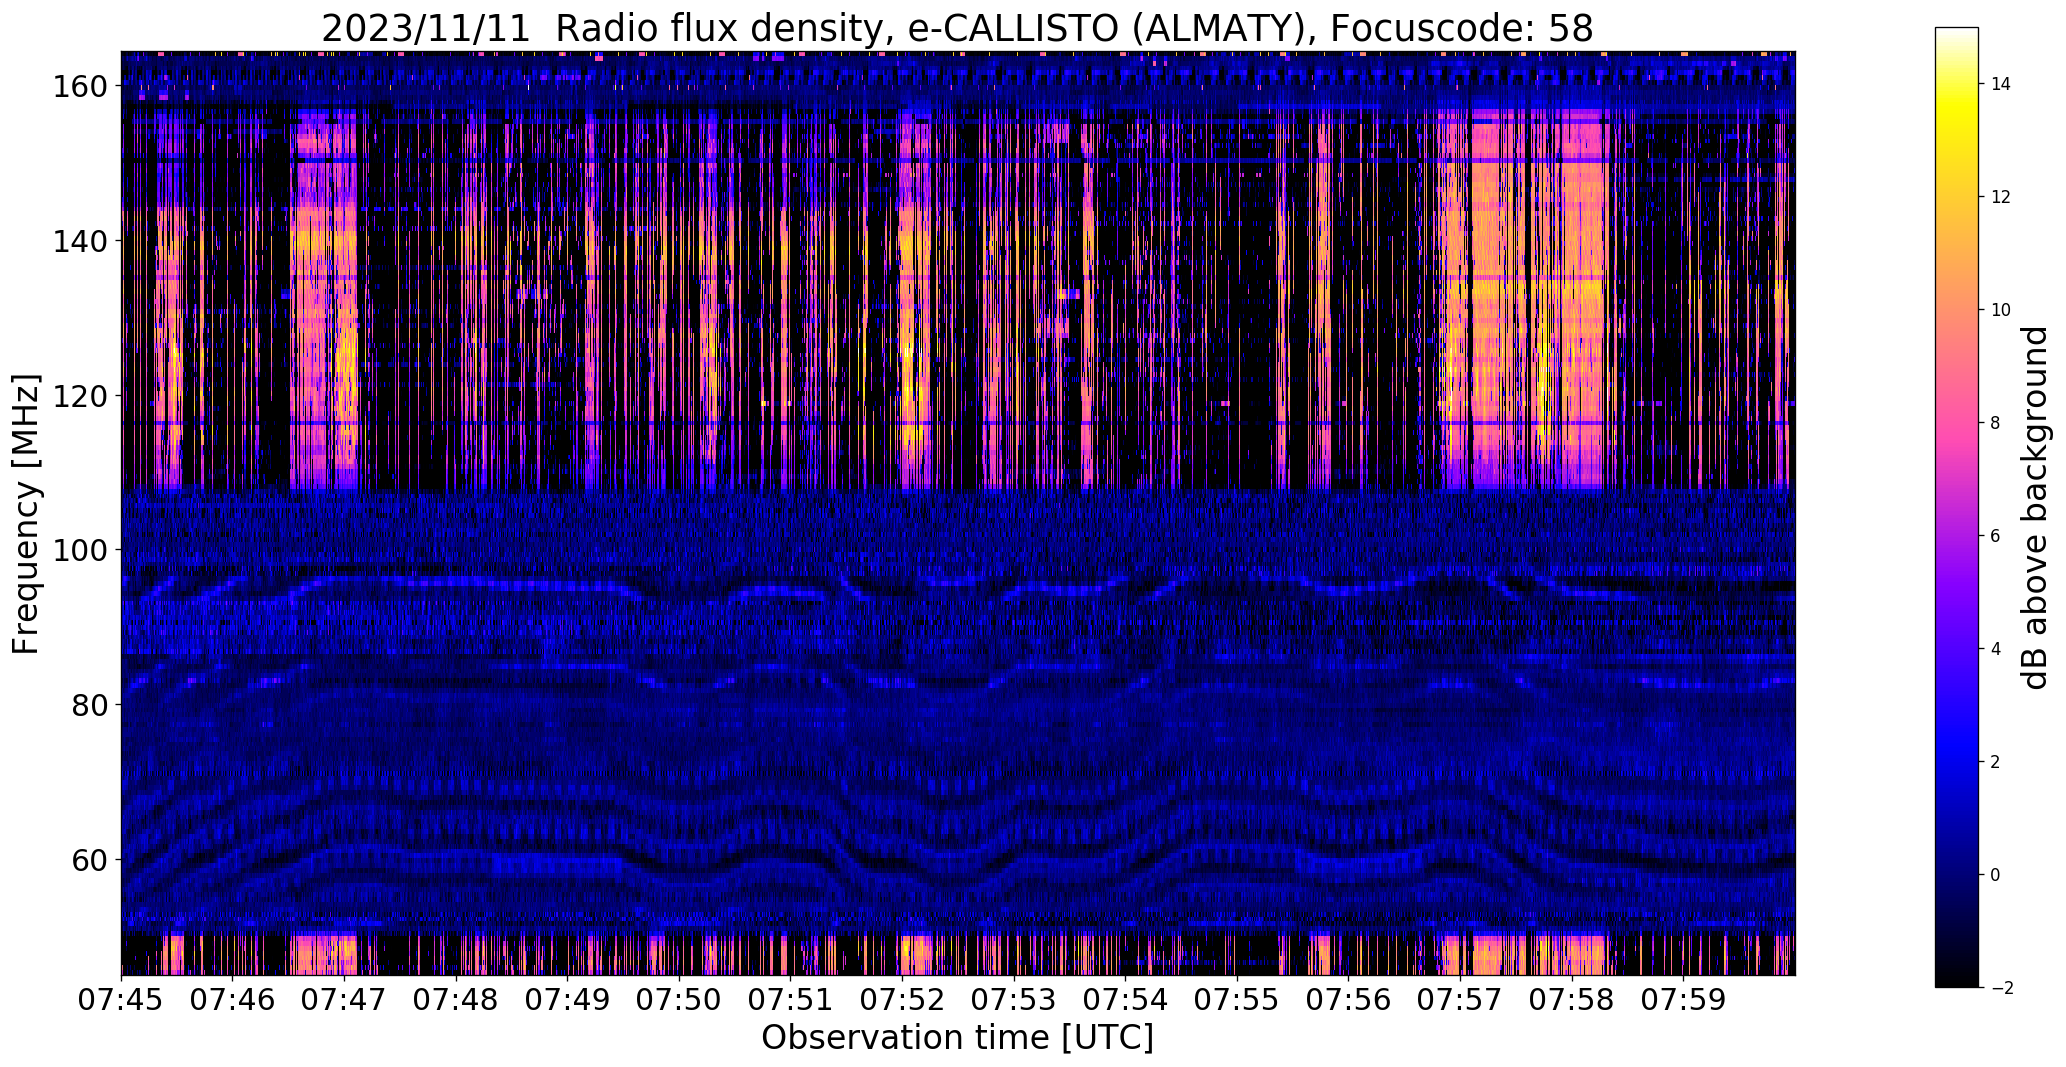The width and height of the screenshot is (2066, 1067).
Task: Click the 07:45 time axis label
Action: point(122,999)
